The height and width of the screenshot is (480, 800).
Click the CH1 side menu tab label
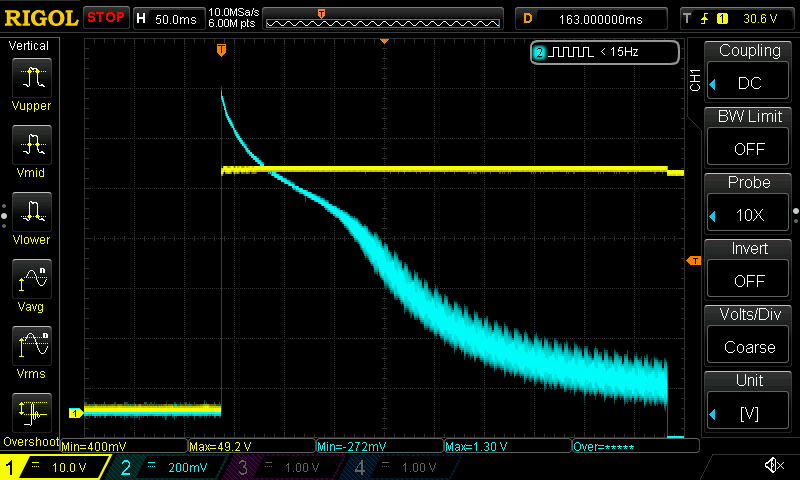point(695,80)
